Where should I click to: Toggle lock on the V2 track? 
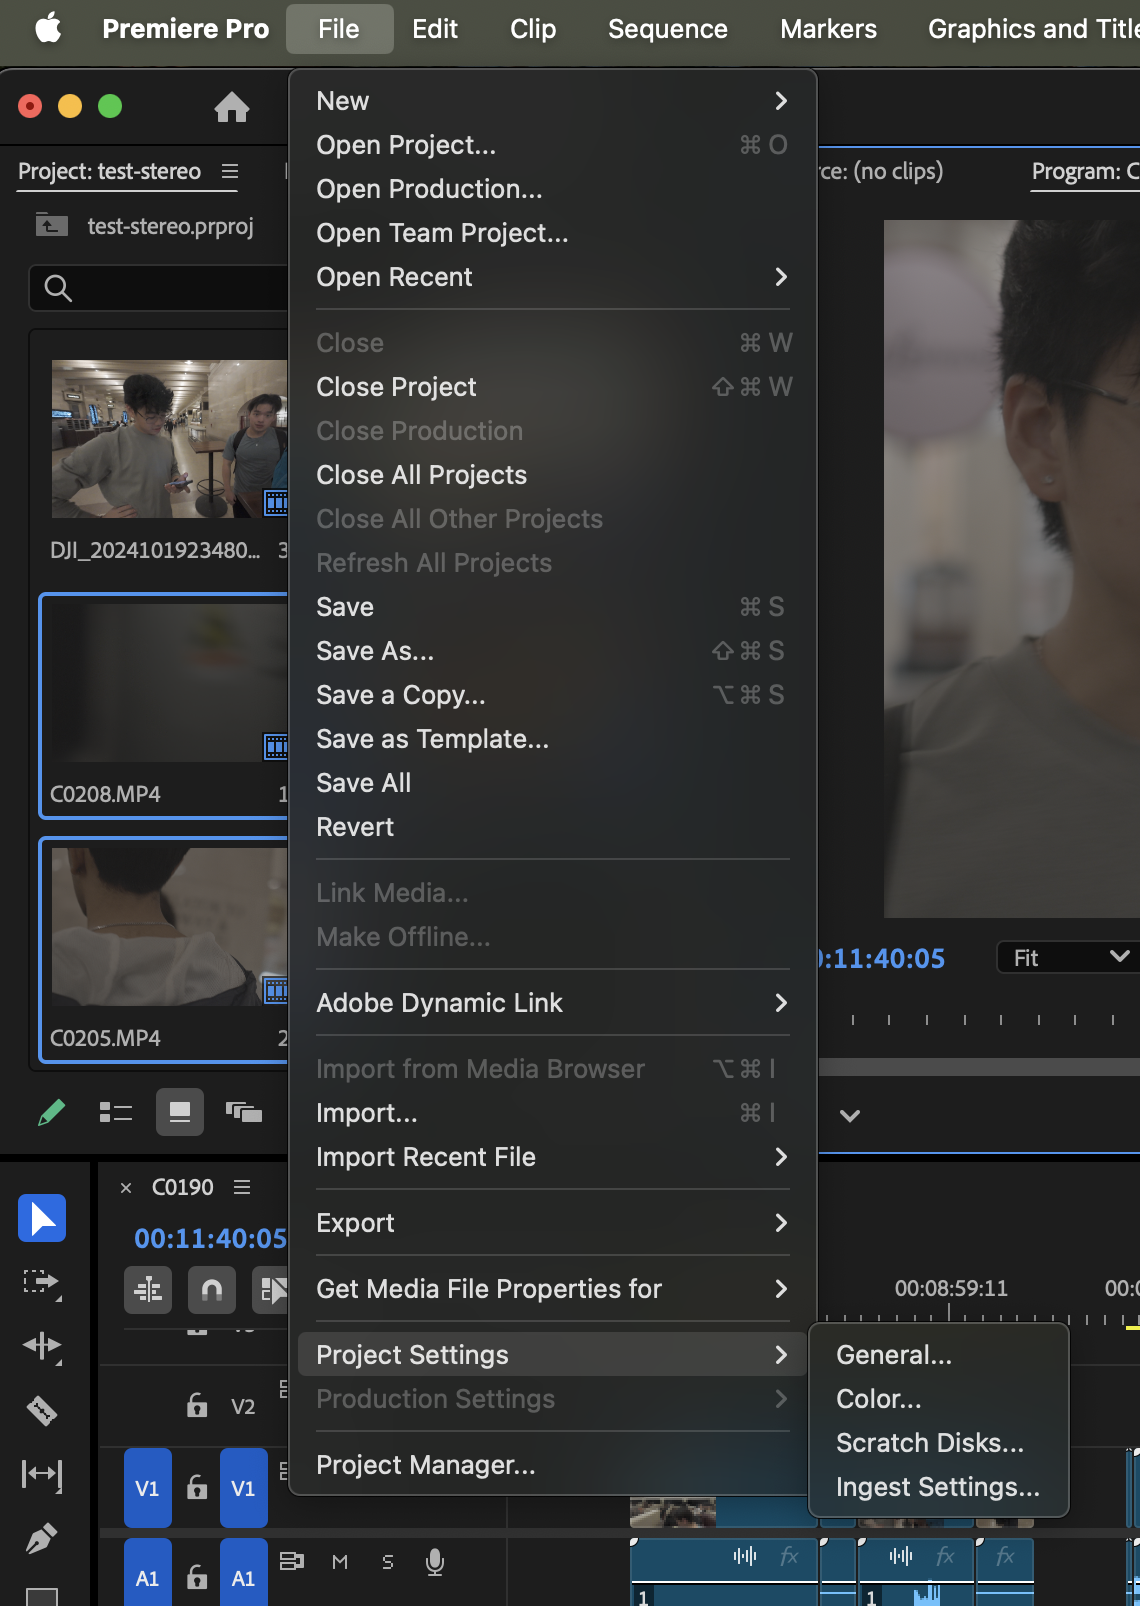click(197, 1406)
